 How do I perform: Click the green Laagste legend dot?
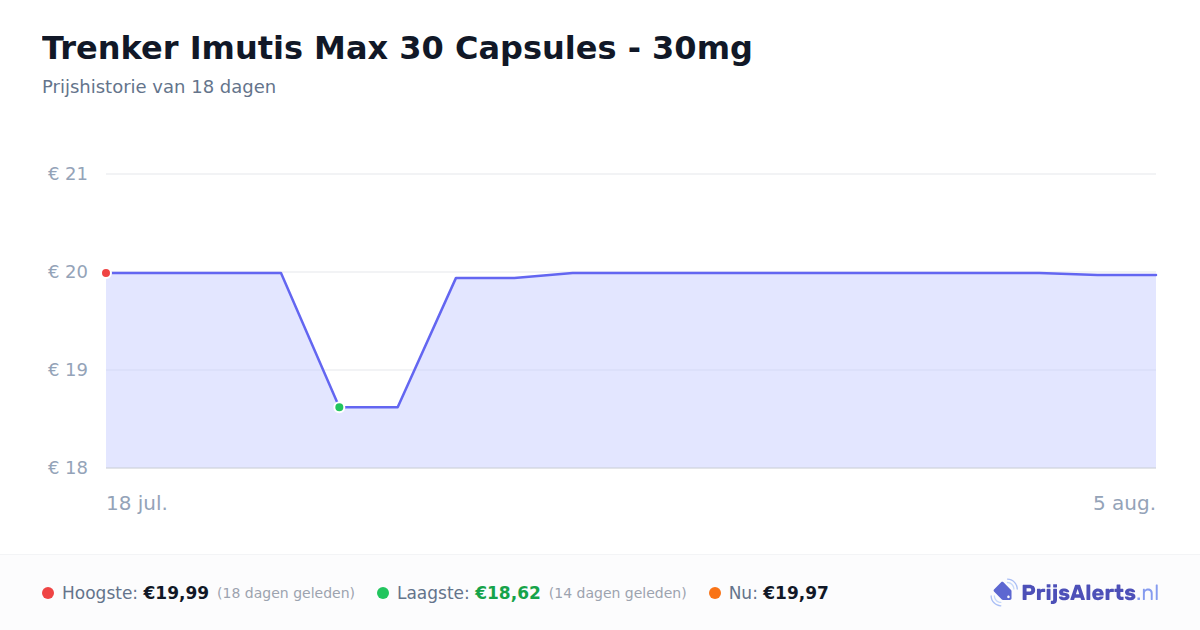click(383, 593)
